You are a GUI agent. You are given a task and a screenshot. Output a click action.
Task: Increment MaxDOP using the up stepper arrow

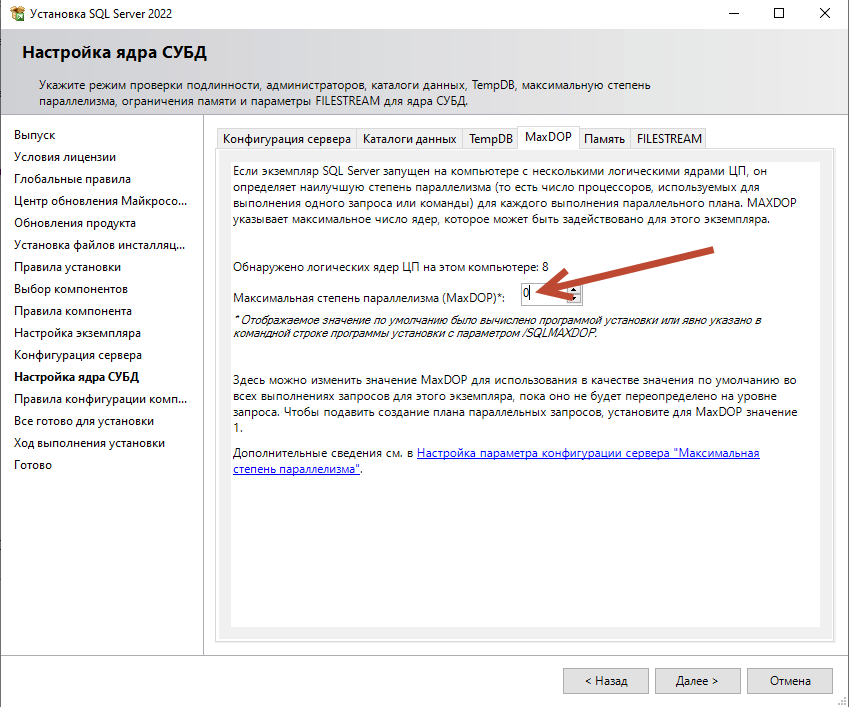click(575, 289)
